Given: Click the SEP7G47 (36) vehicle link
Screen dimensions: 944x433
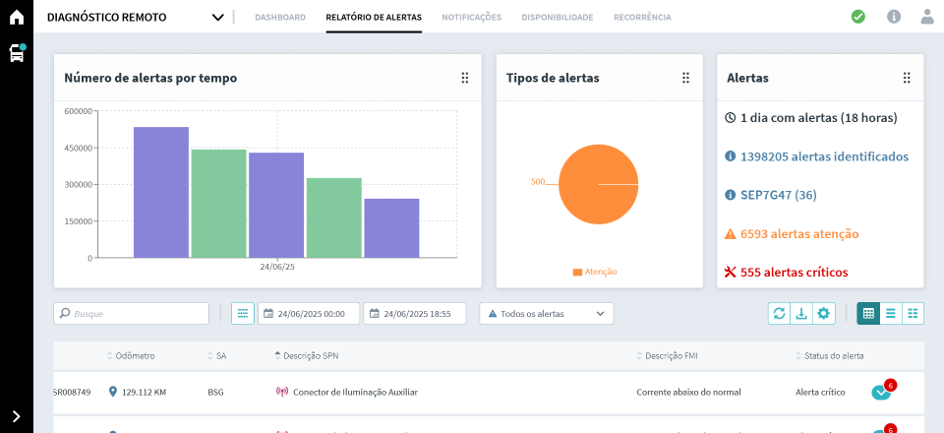Looking at the screenshot, I should pos(778,195).
